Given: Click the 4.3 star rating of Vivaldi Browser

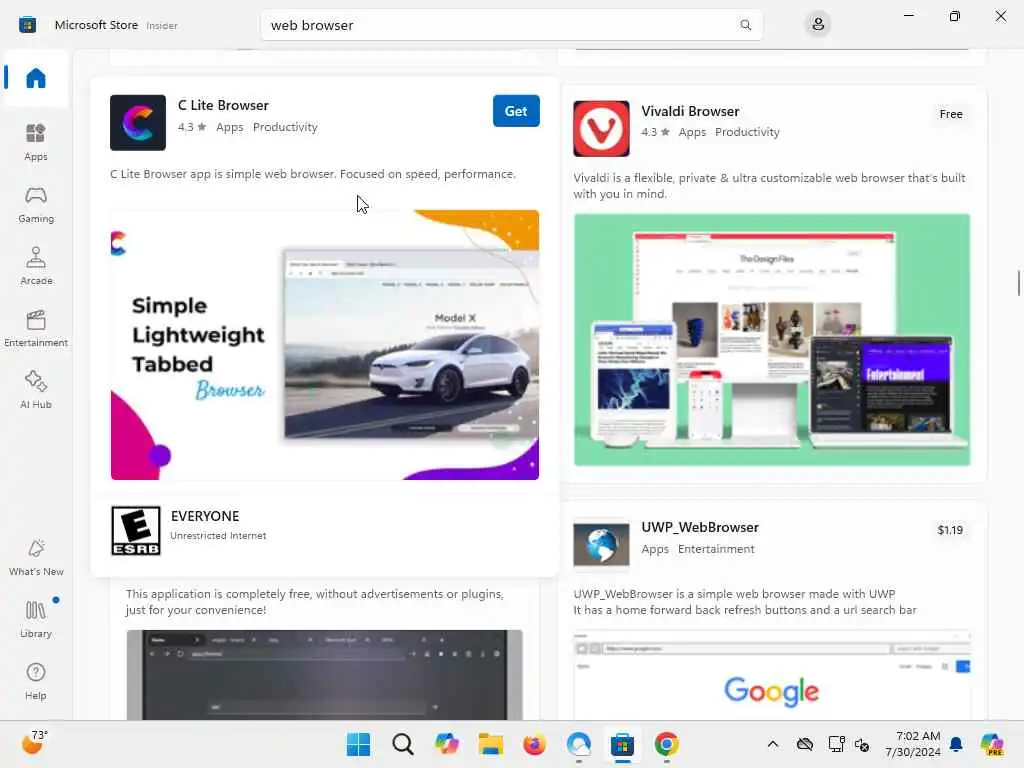Looking at the screenshot, I should 655,132.
